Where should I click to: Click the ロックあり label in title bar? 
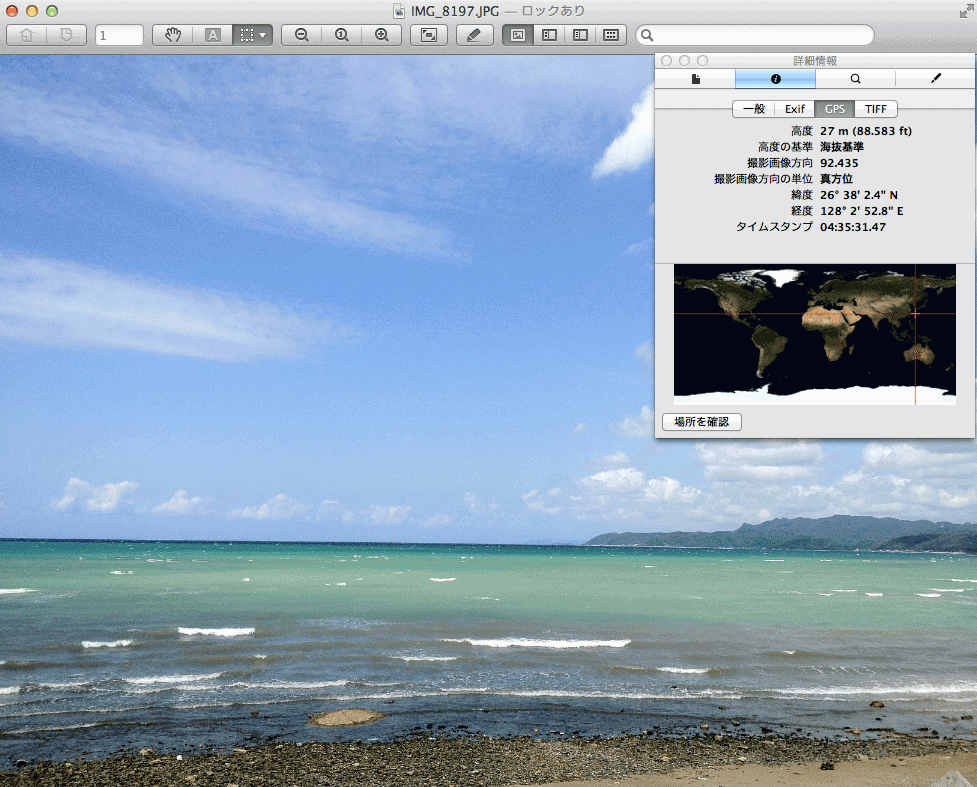point(553,11)
